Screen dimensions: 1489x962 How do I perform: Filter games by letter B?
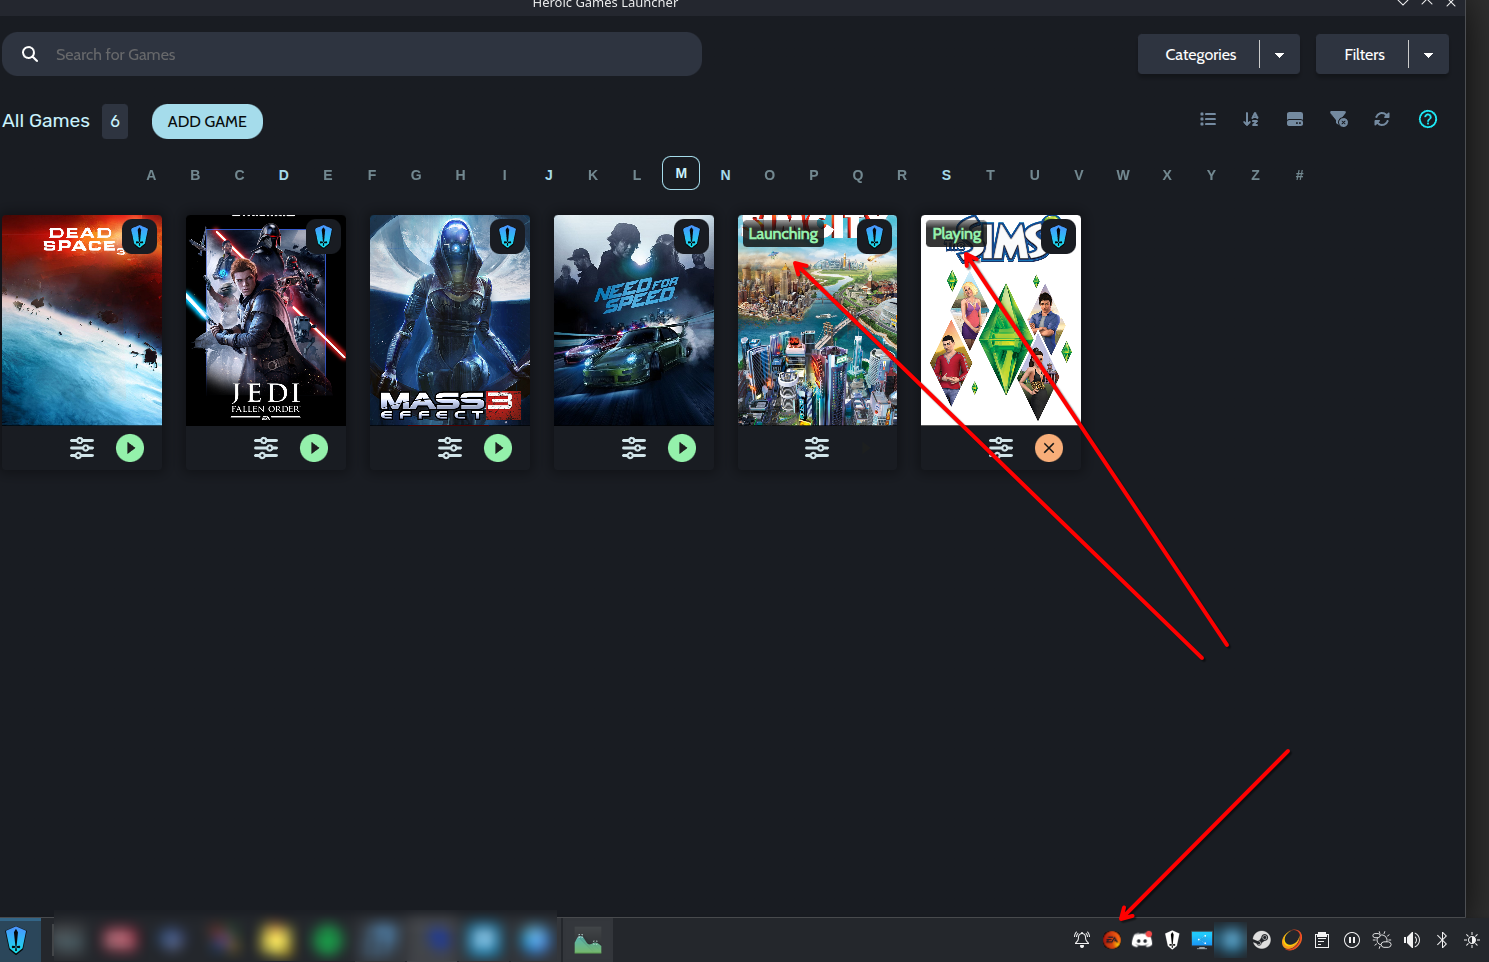(x=195, y=175)
